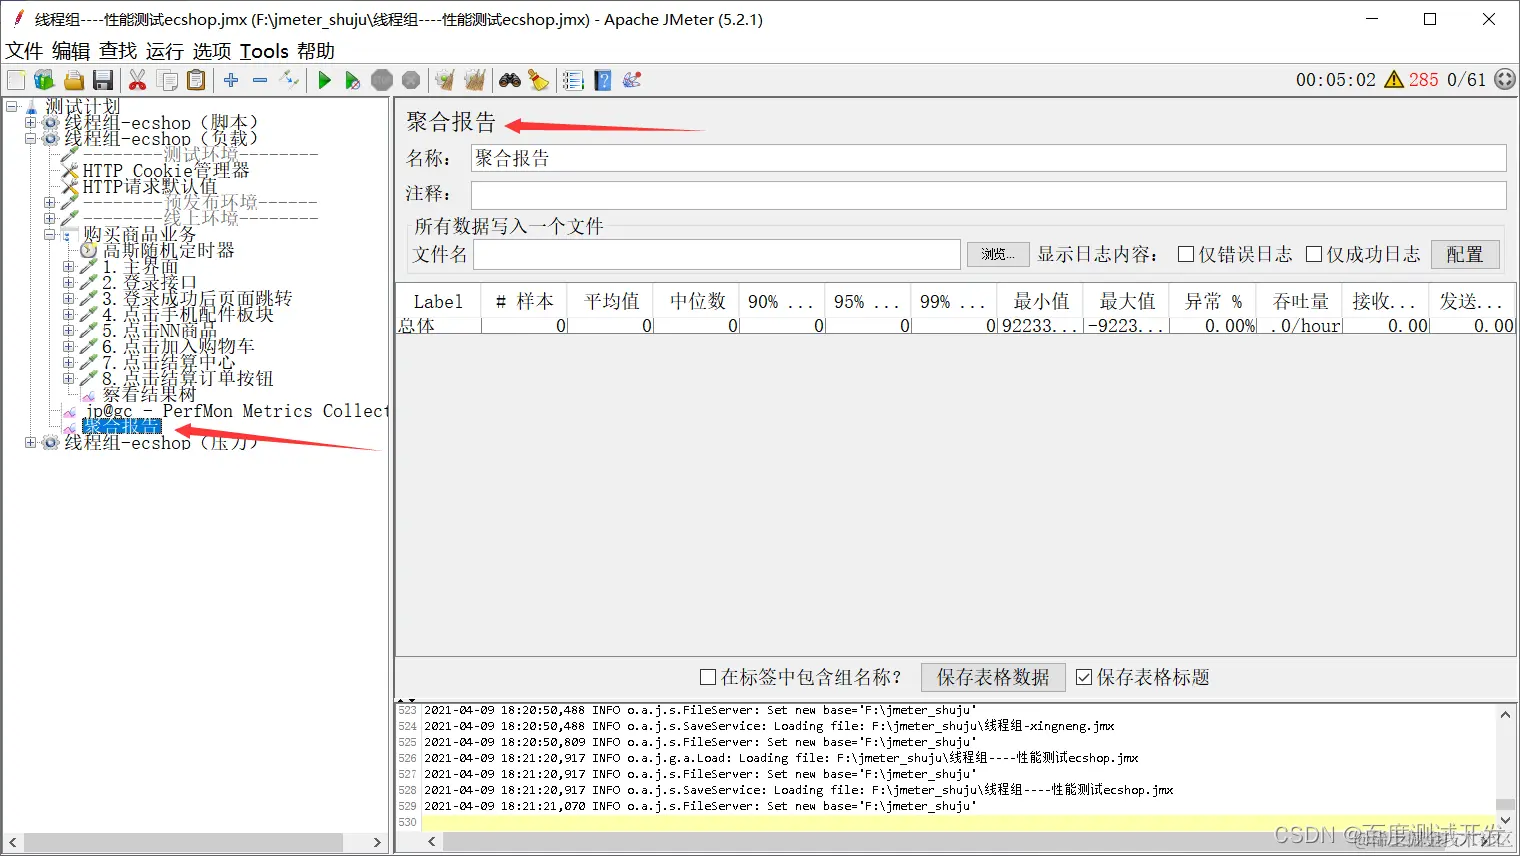Viewport: 1520px width, 856px height.
Task: Click the 名称 input field
Action: coord(988,158)
